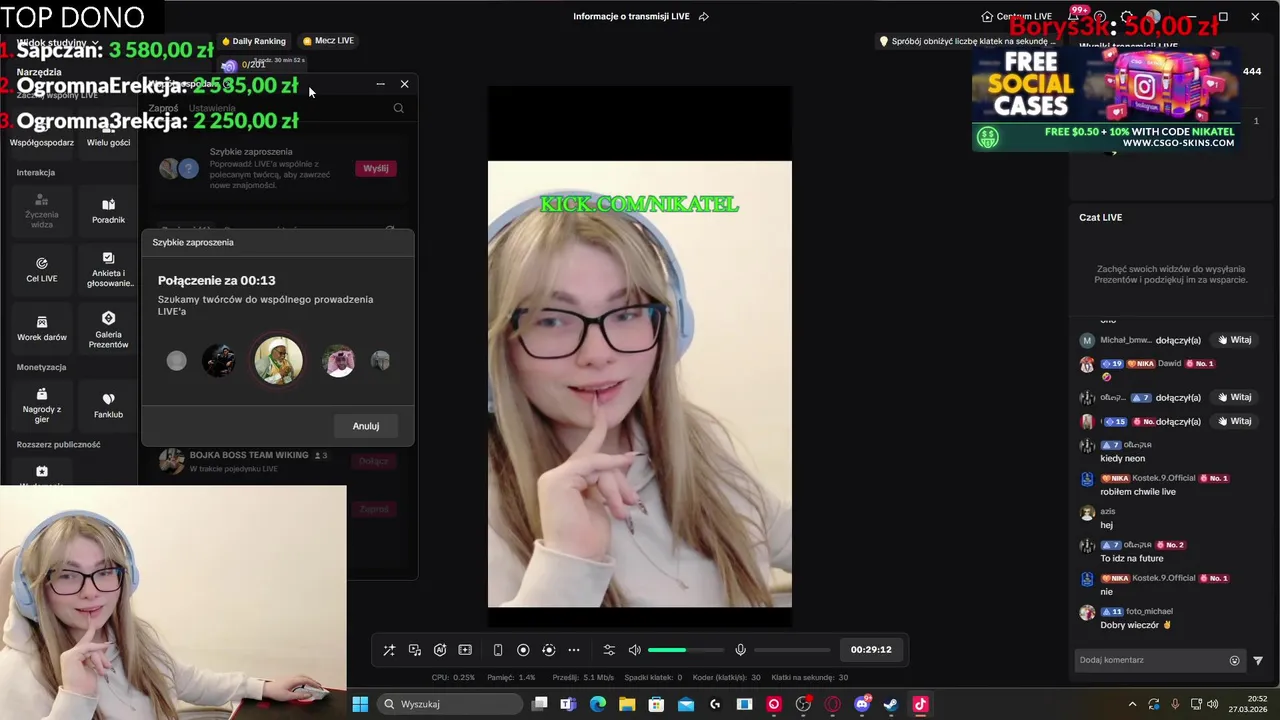The image size is (1280, 720).
Task: Select the center highlighted creator avatar
Action: tap(278, 360)
